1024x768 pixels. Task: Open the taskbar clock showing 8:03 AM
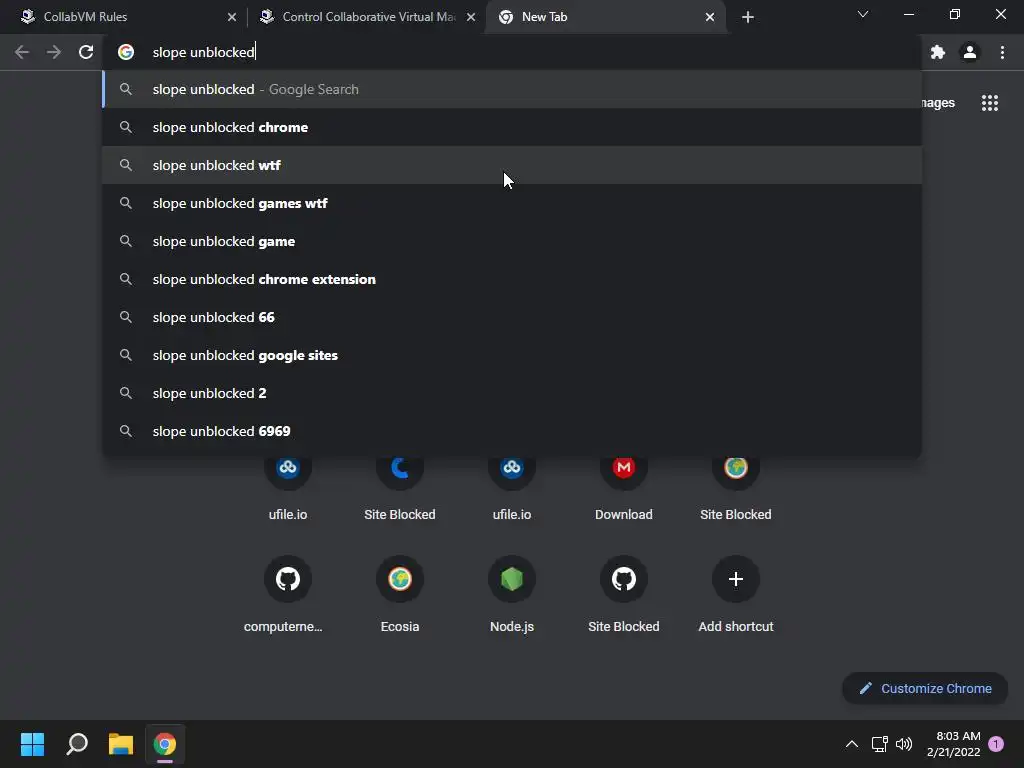point(953,744)
